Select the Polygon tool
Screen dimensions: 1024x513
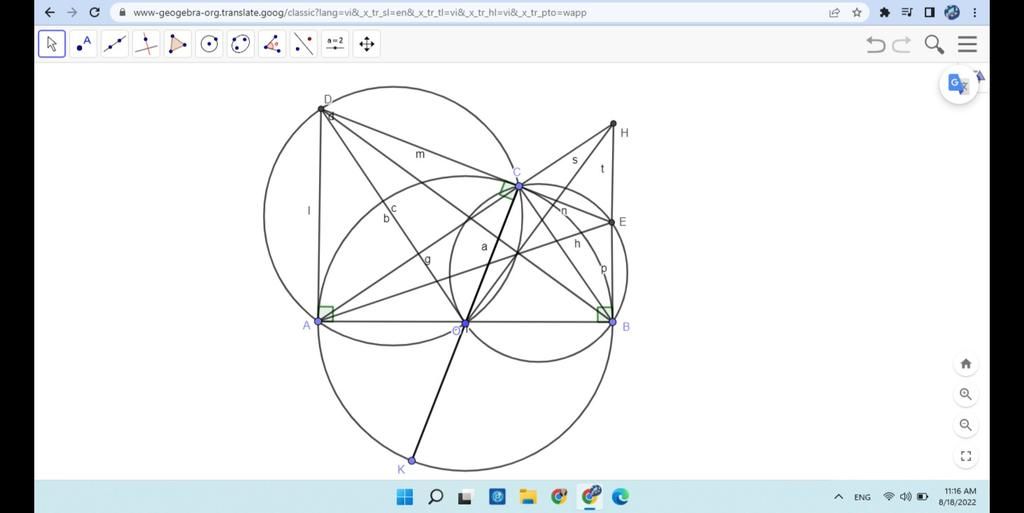[178, 44]
